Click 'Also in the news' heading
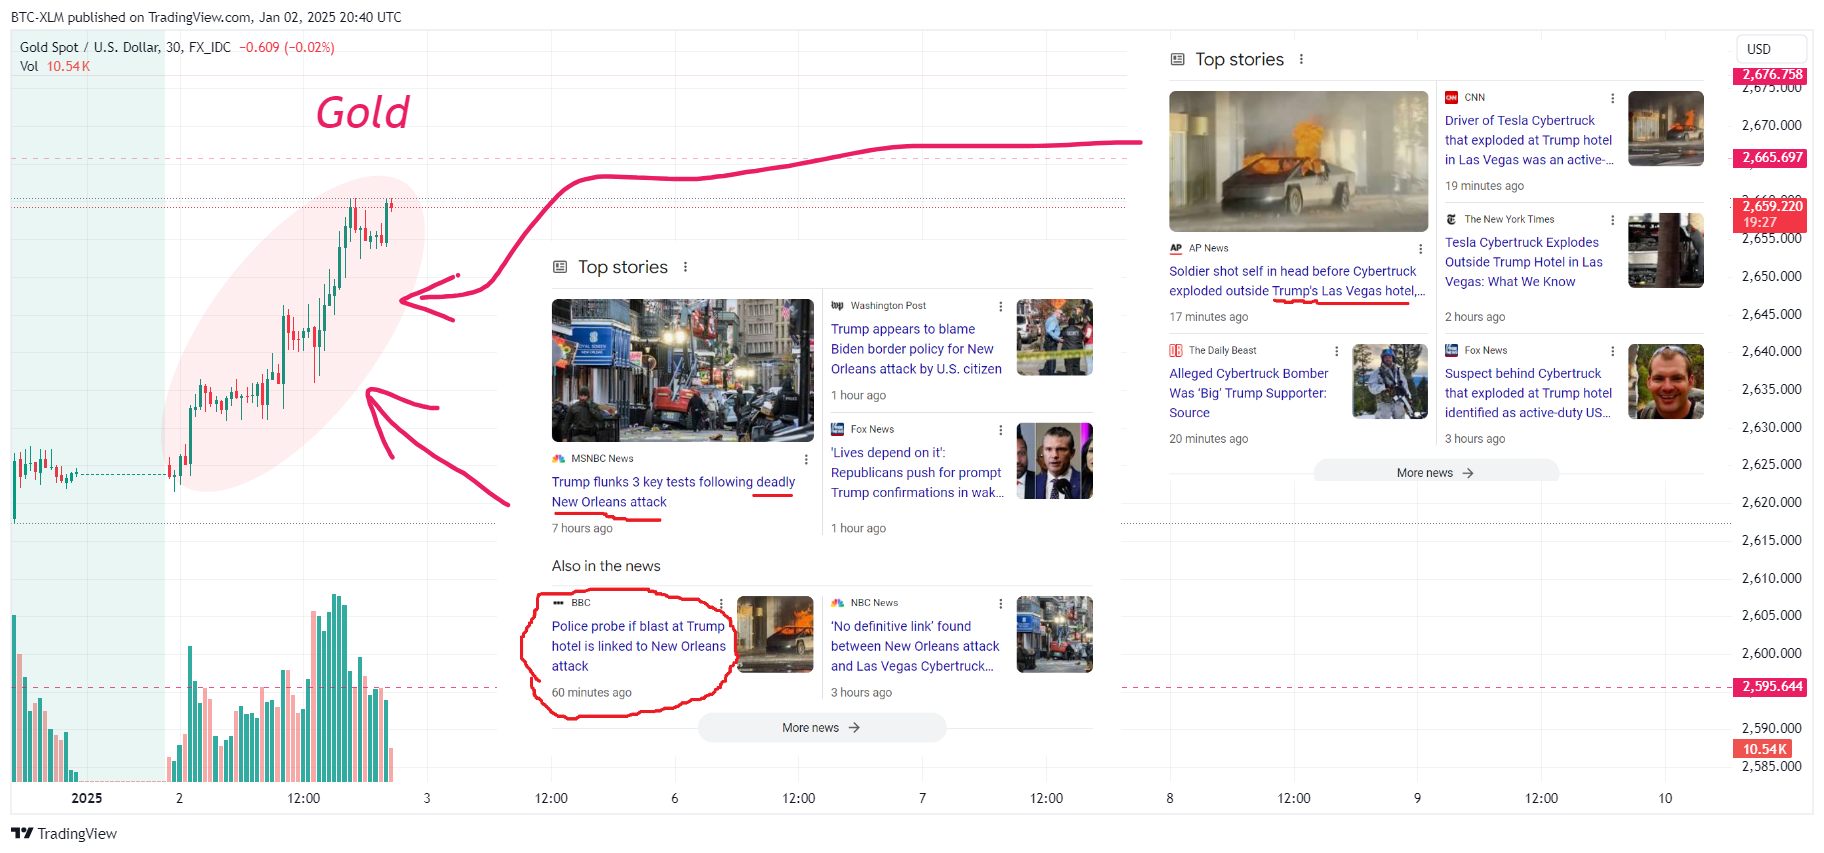Image resolution: width=1824 pixels, height=853 pixels. point(606,566)
